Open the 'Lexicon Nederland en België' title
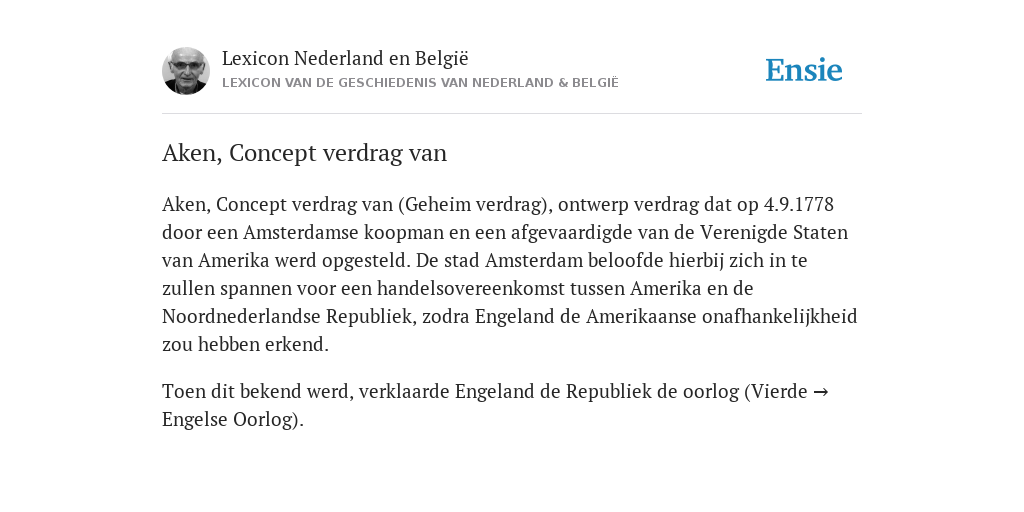 click(x=345, y=58)
